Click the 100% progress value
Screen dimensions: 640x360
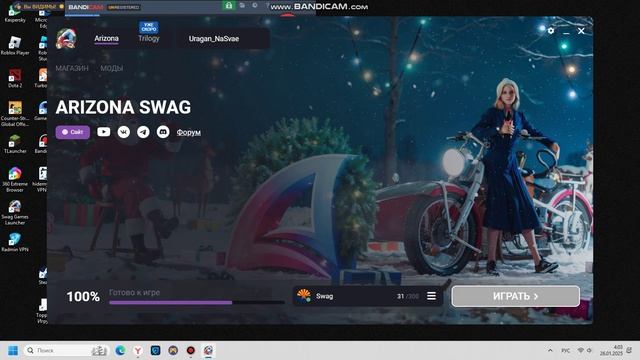click(83, 297)
